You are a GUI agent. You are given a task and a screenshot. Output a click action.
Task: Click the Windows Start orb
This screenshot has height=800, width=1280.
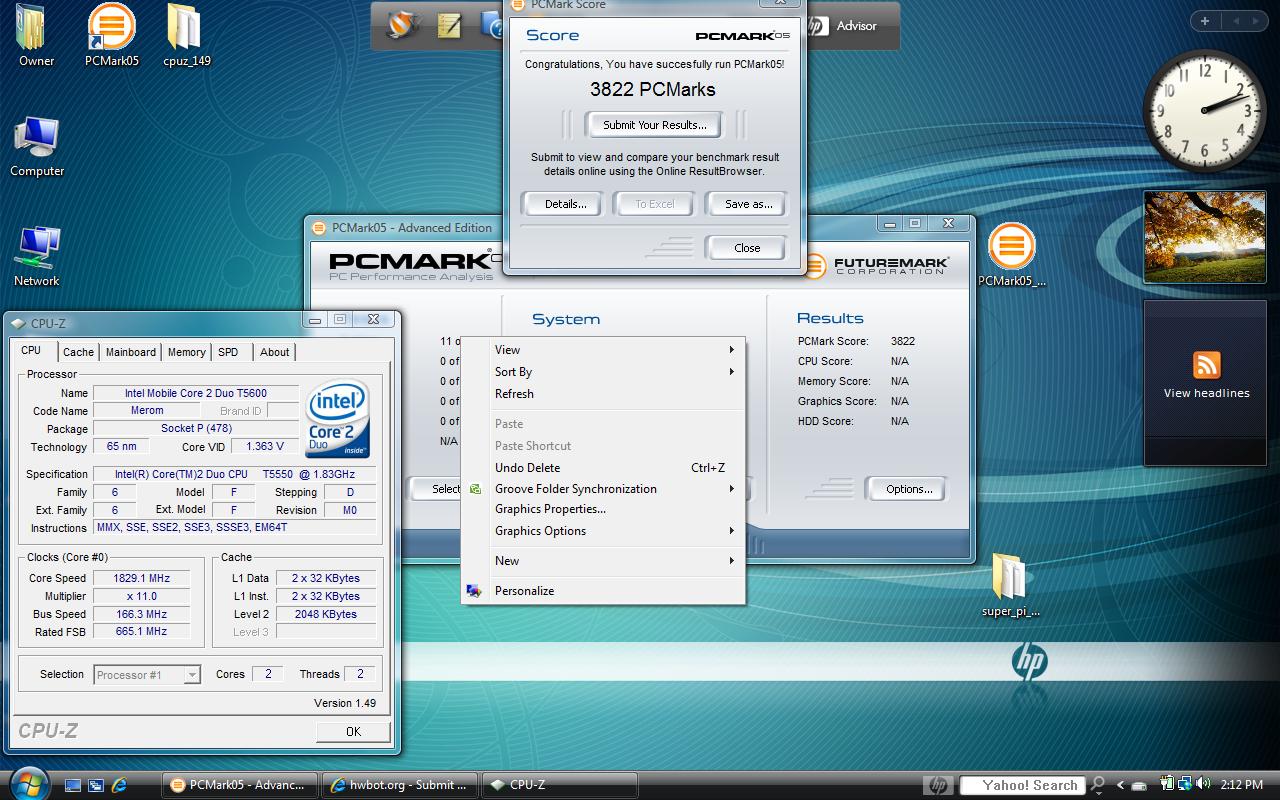point(27,783)
